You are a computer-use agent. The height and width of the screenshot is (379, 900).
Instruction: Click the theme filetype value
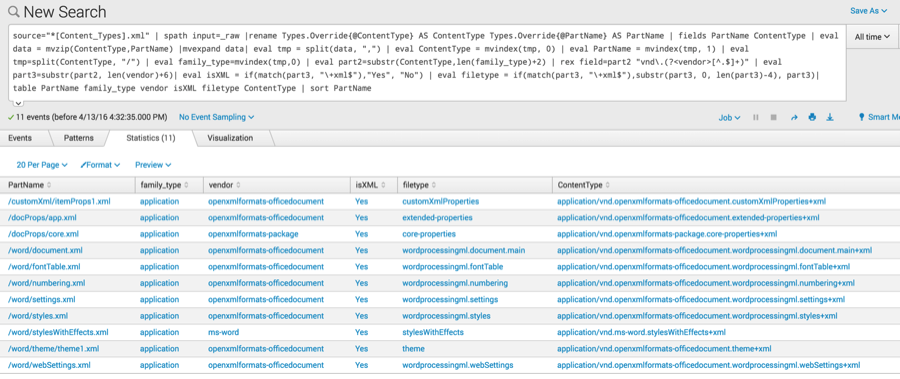pos(413,349)
